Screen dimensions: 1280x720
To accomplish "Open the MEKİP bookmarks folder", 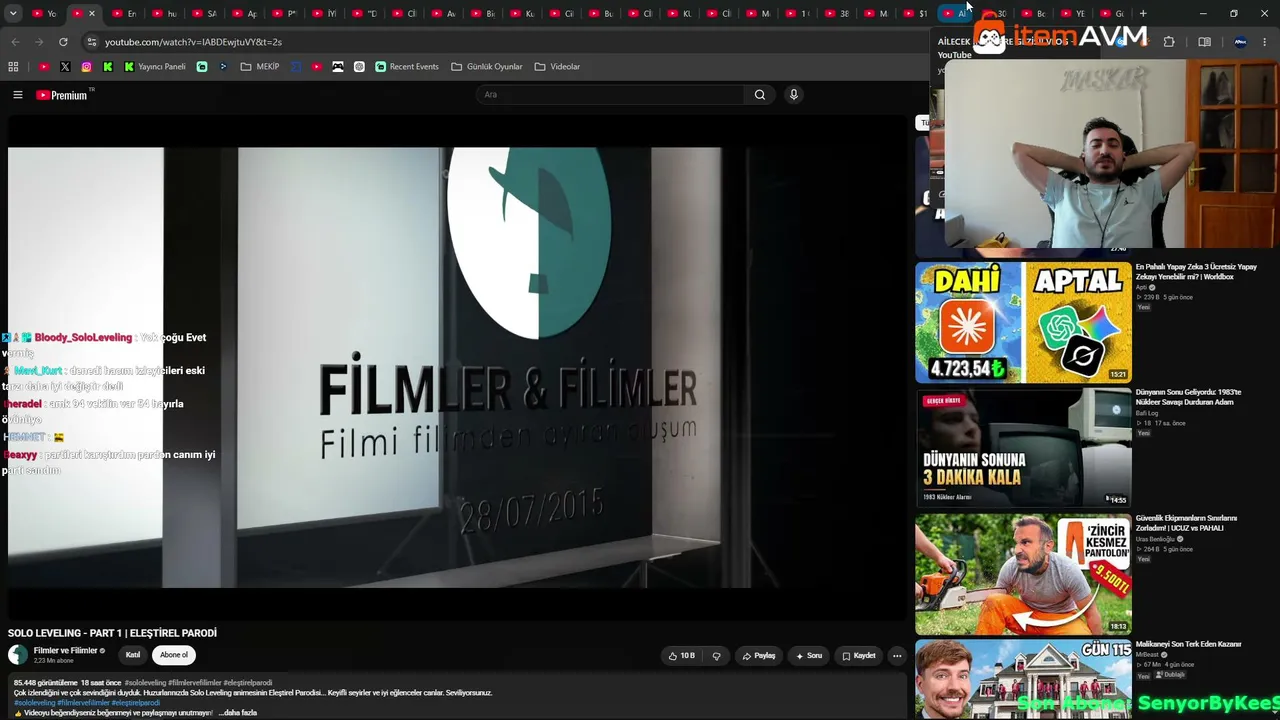I will (x=260, y=67).
